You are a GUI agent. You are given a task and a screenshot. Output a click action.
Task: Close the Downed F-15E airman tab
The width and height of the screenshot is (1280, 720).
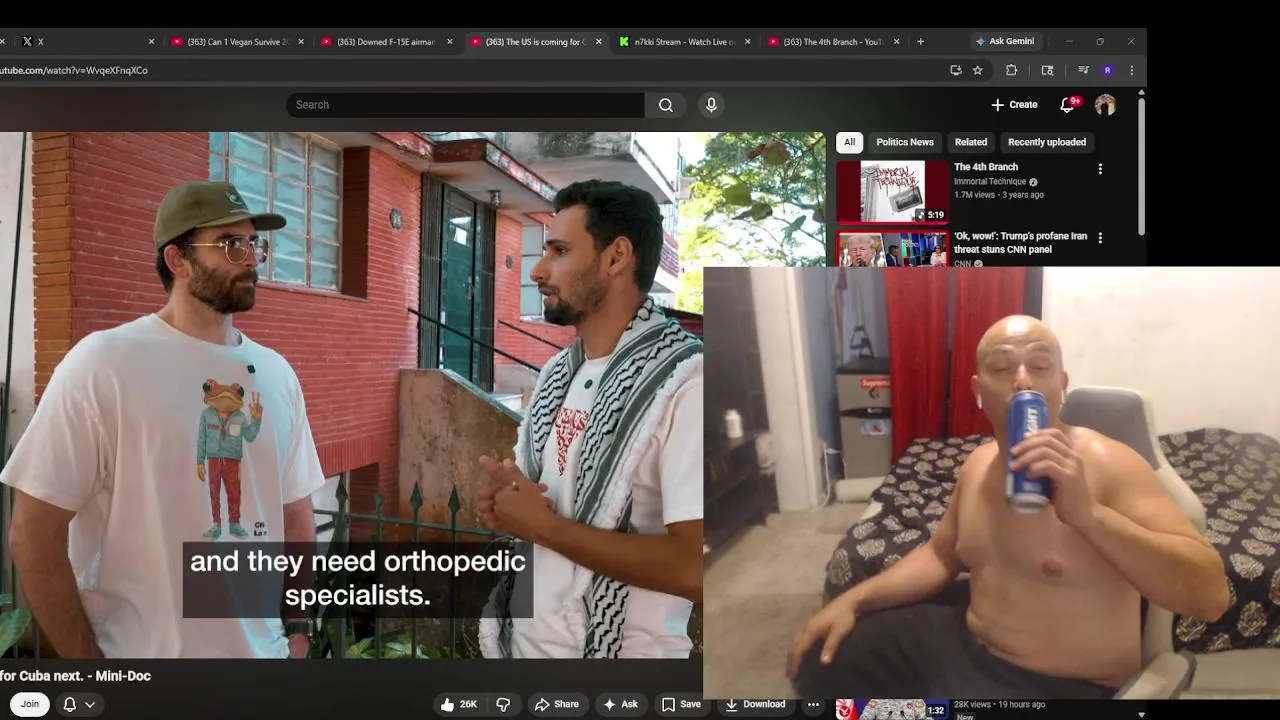450,41
